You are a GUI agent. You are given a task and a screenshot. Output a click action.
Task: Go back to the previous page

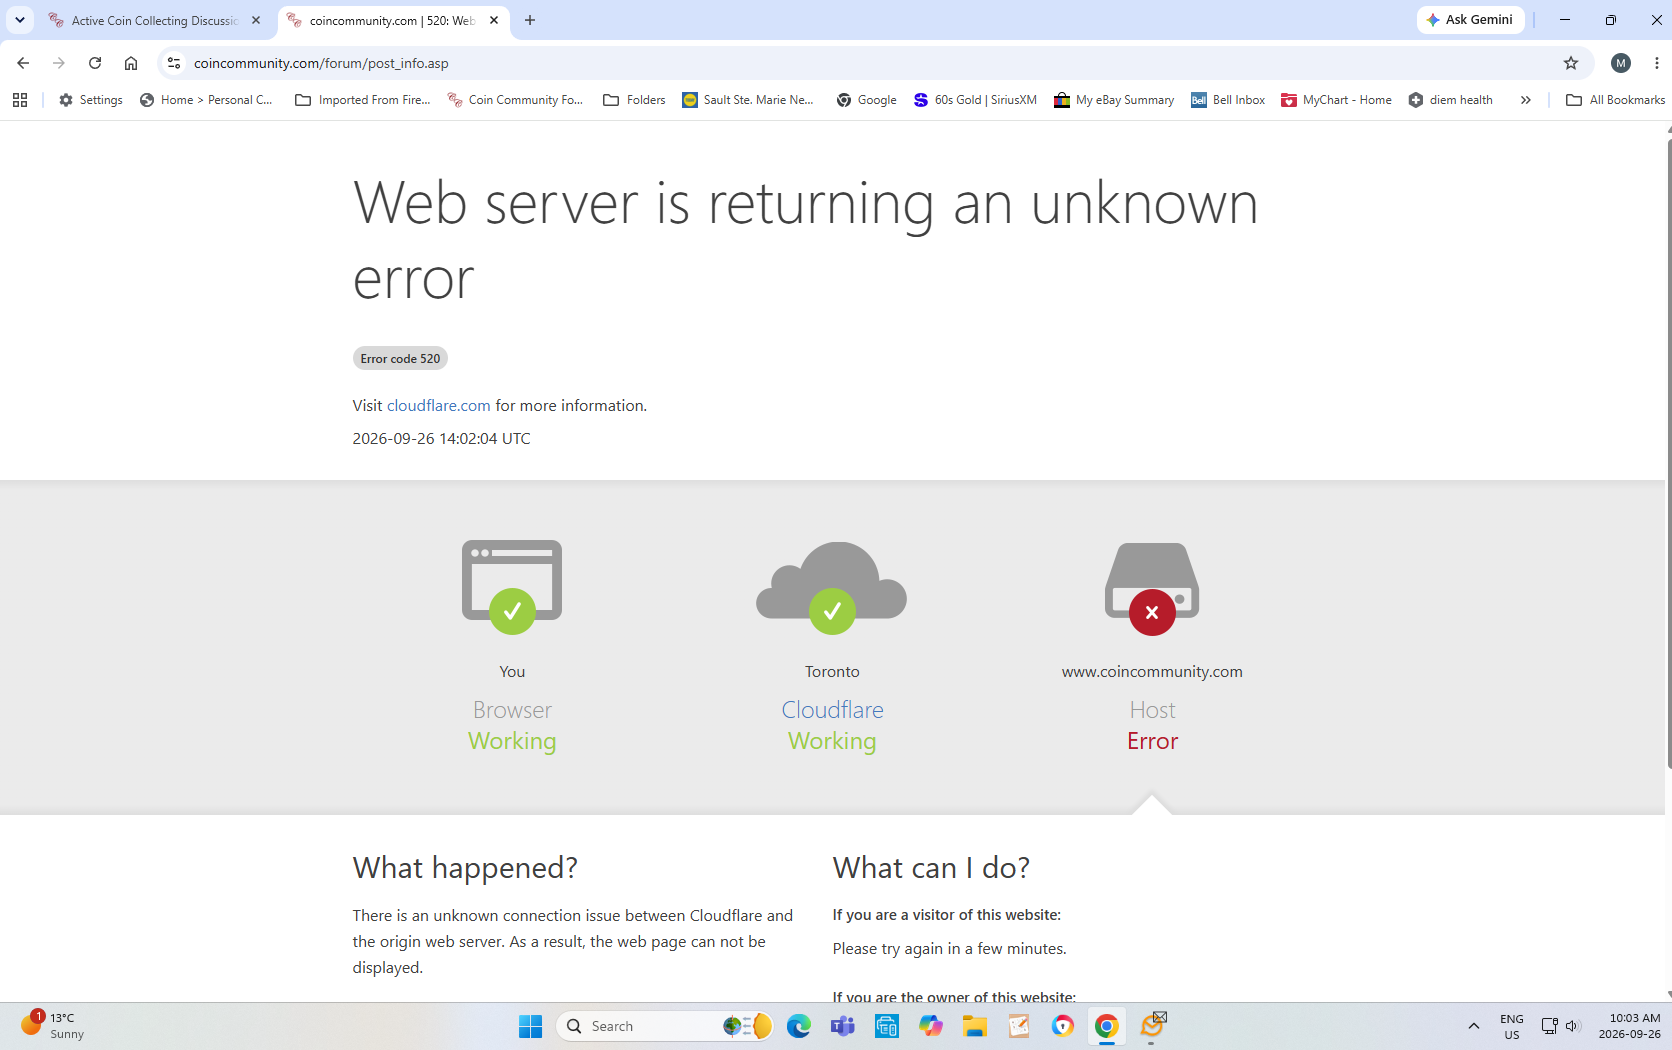(23, 63)
